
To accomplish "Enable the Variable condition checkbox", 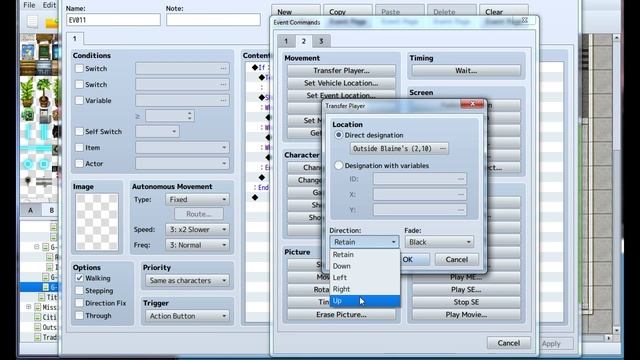I will coord(79,100).
